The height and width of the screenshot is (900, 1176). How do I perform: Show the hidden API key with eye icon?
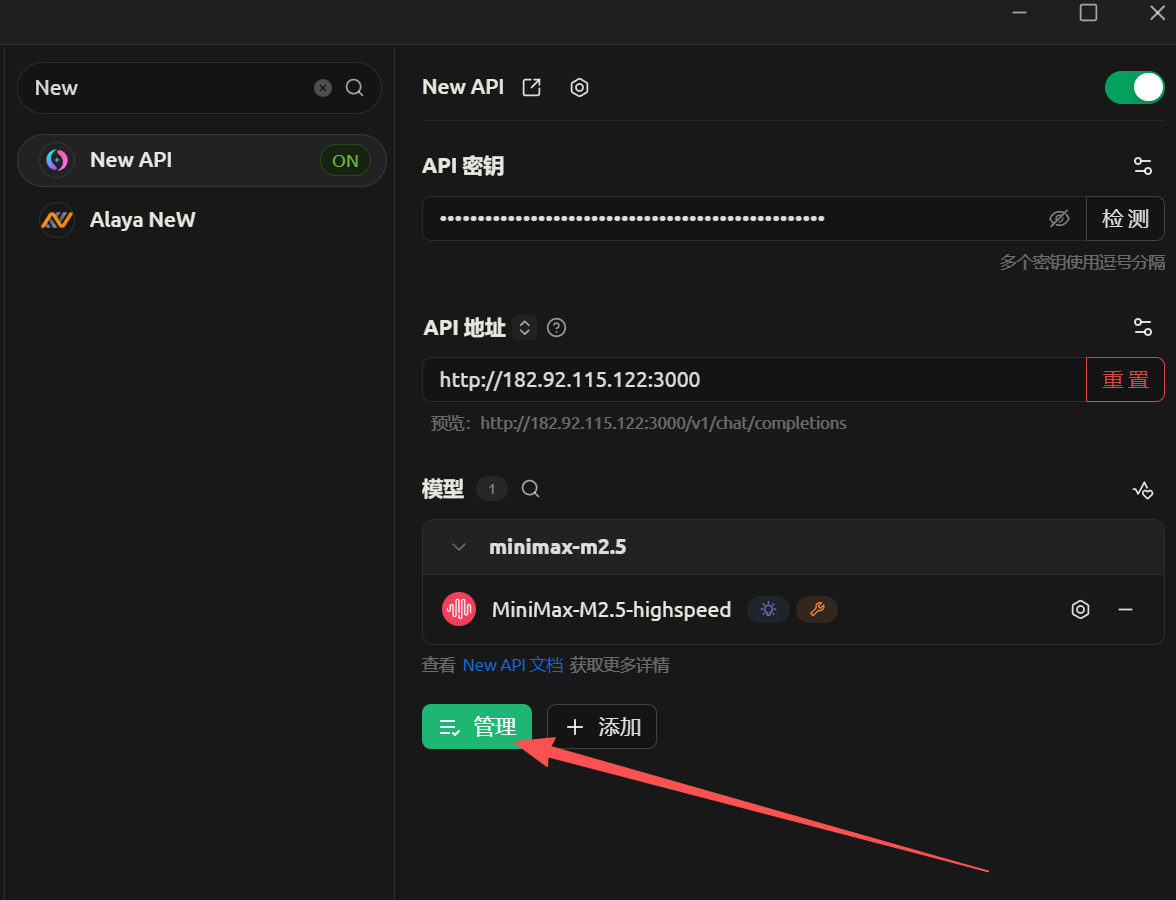[1059, 218]
